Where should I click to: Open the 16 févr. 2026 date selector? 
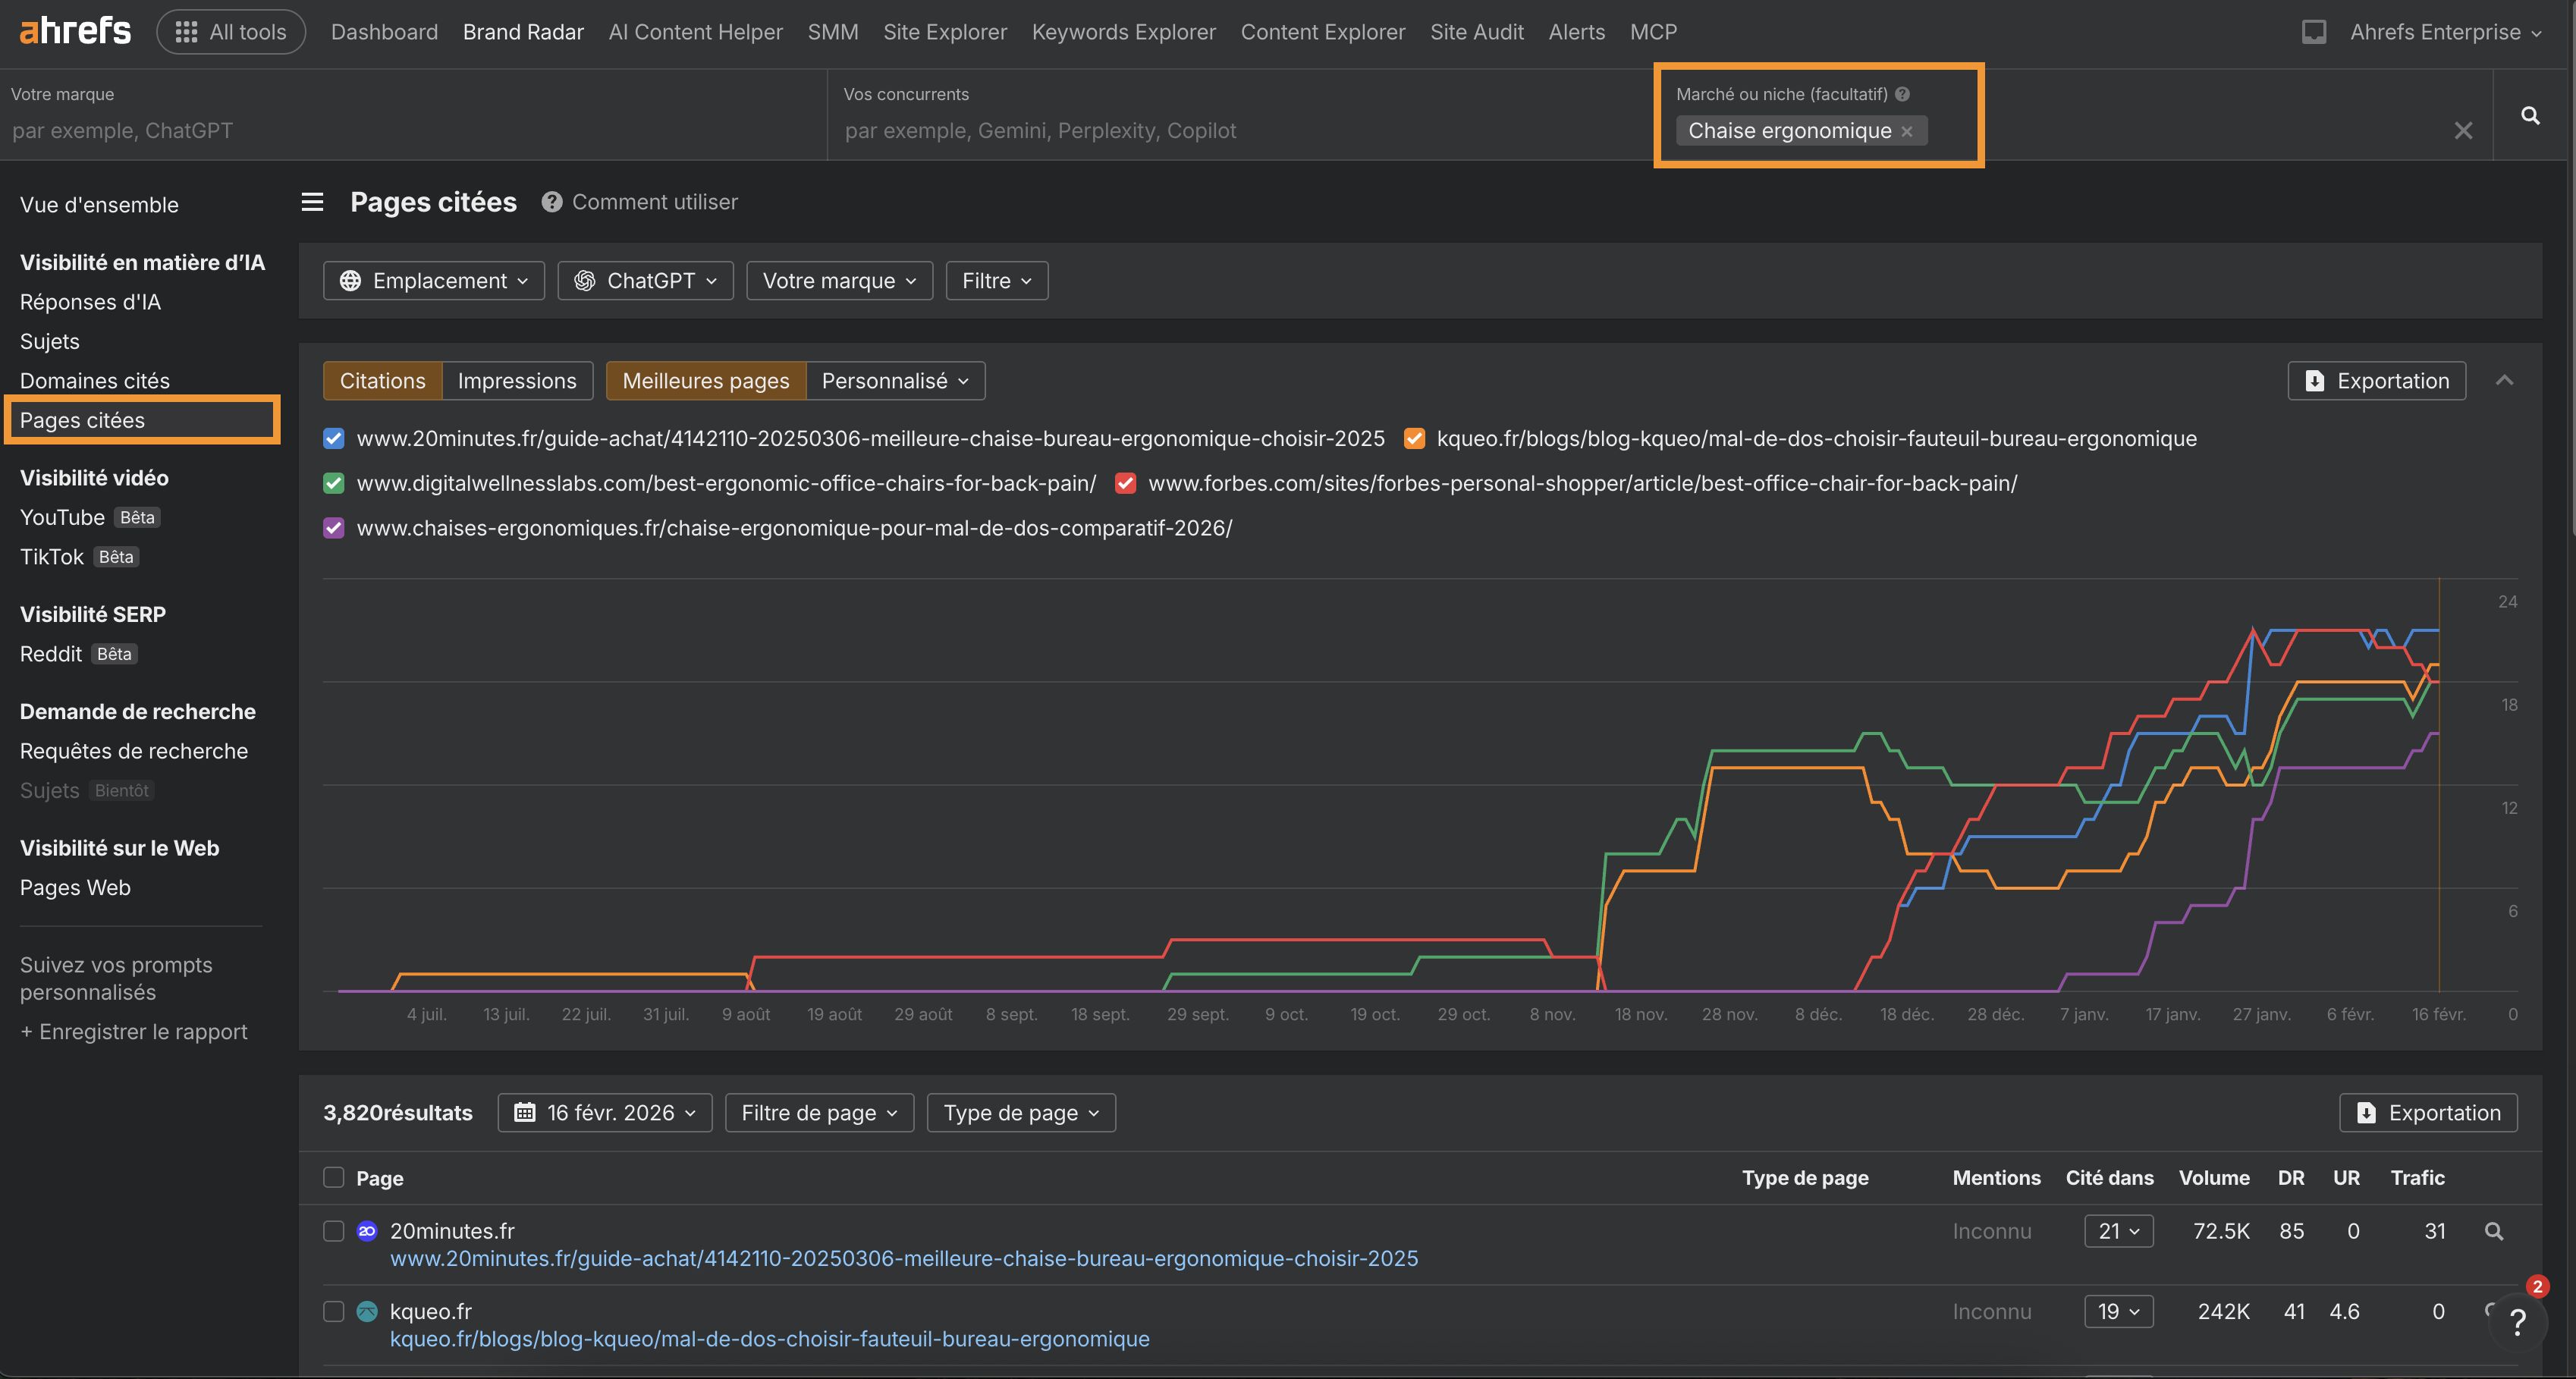[x=604, y=1112]
